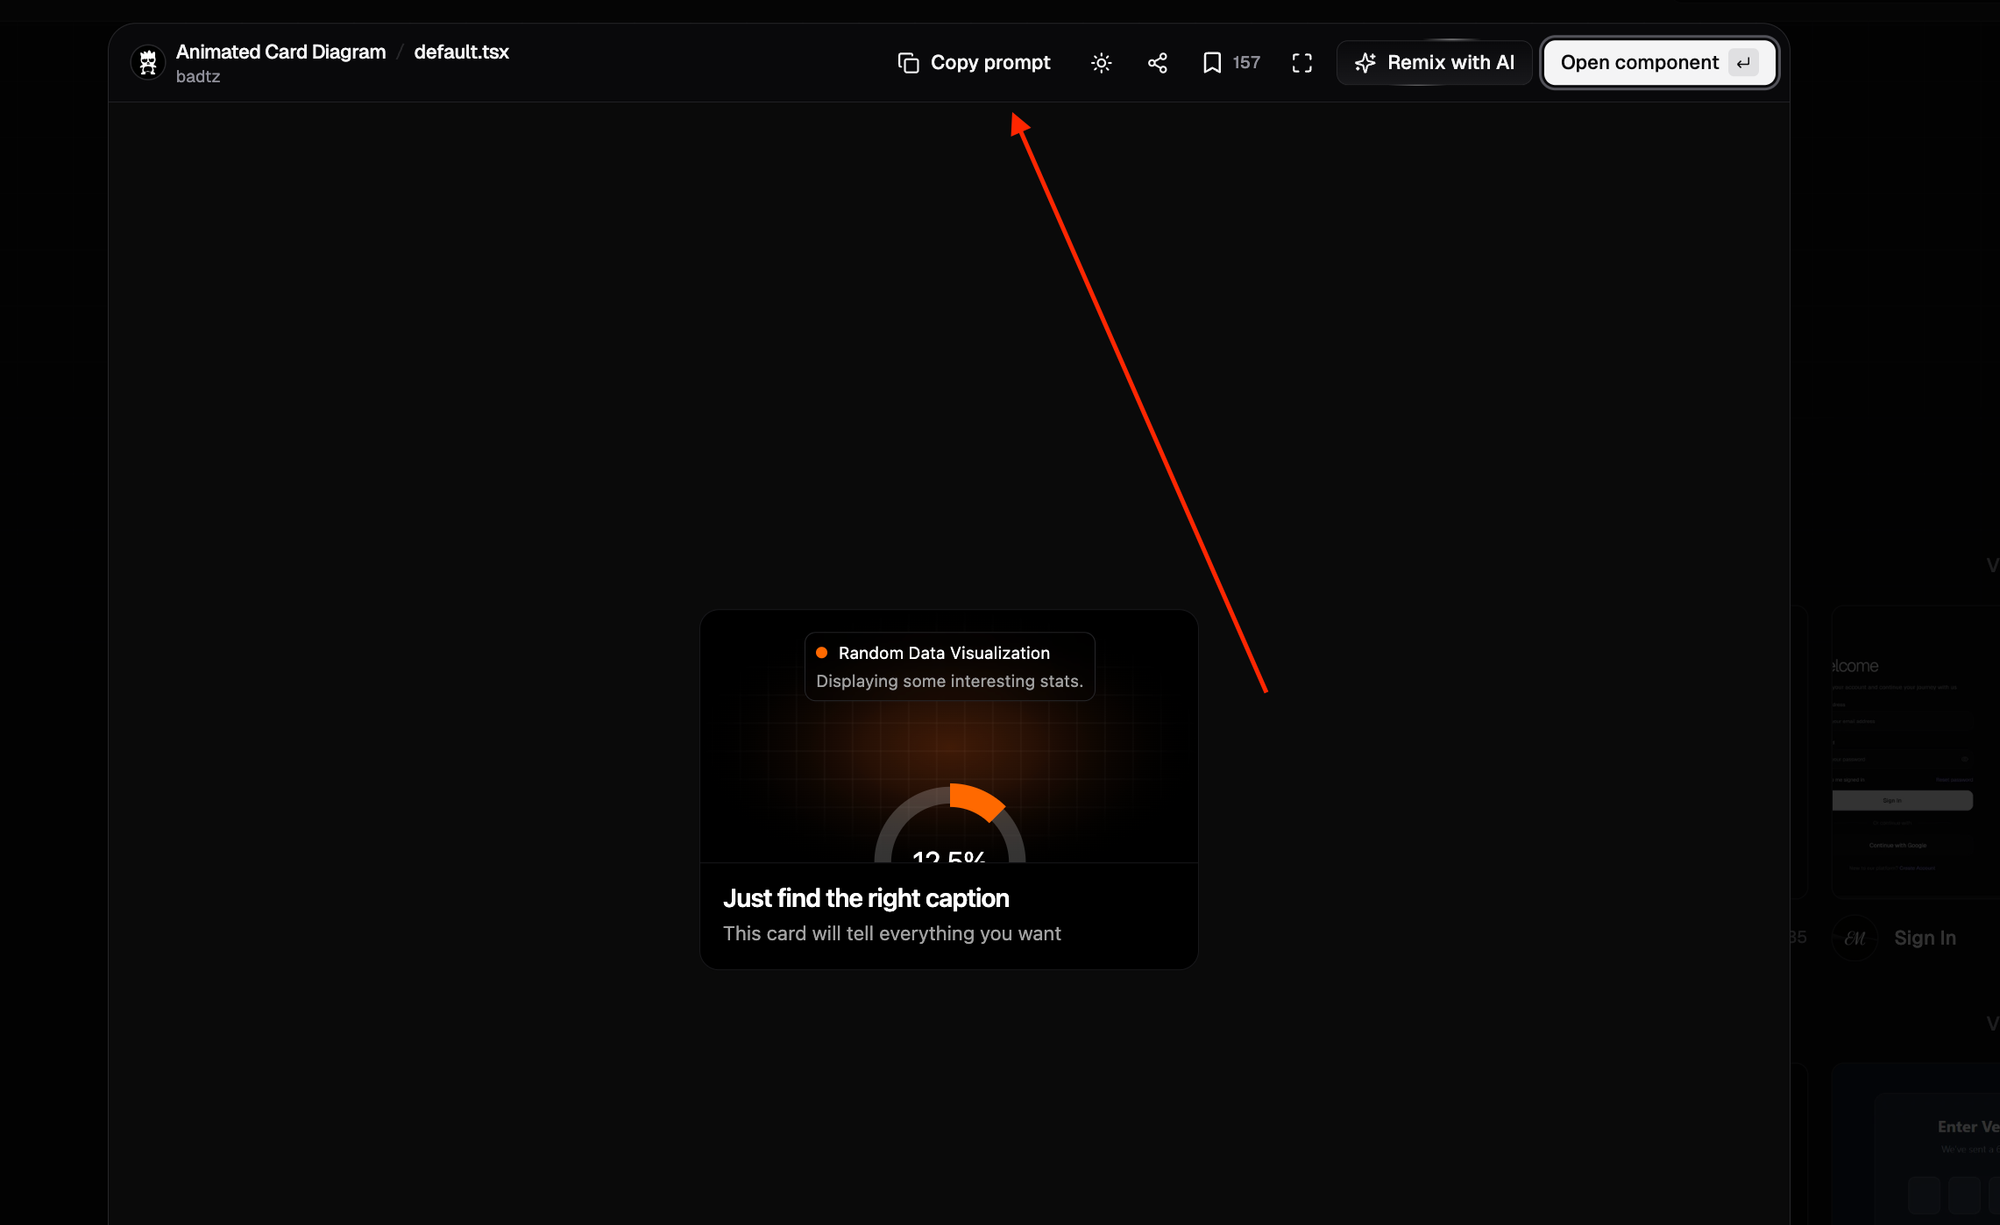
Task: Click the enter key icon on Open component
Action: point(1744,63)
